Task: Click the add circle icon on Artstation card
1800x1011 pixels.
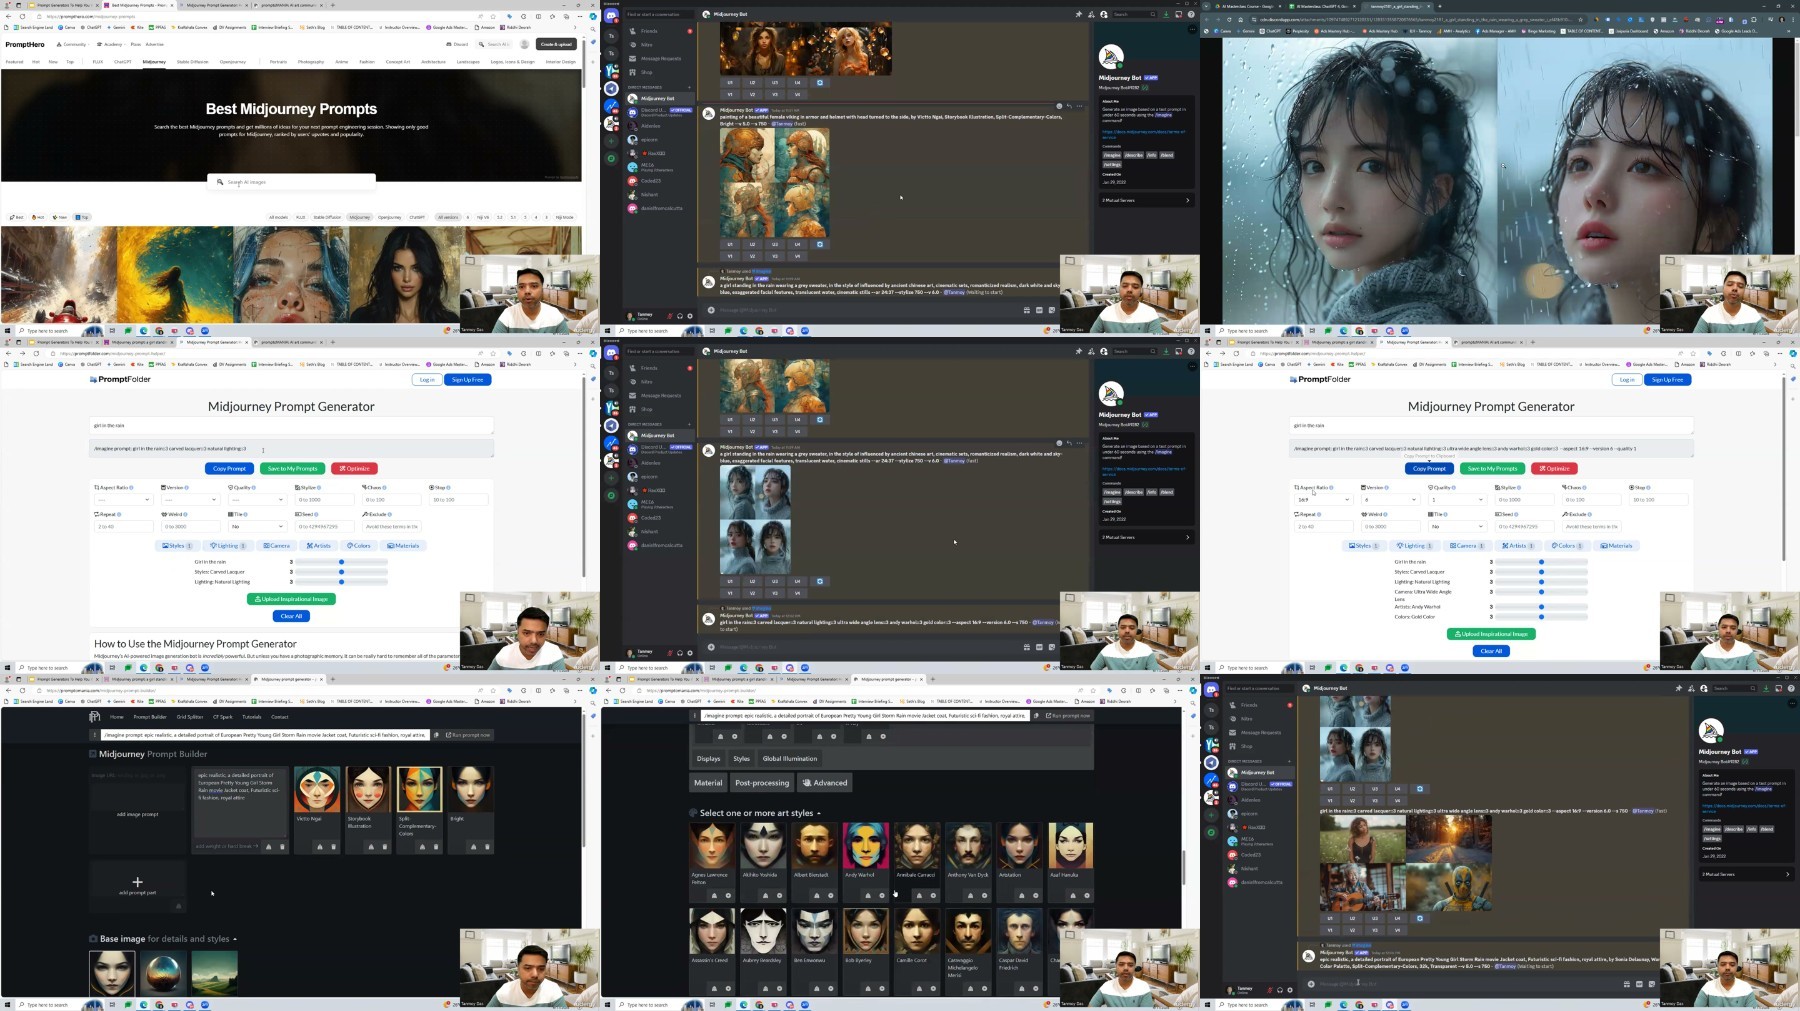Action: click(x=1036, y=895)
